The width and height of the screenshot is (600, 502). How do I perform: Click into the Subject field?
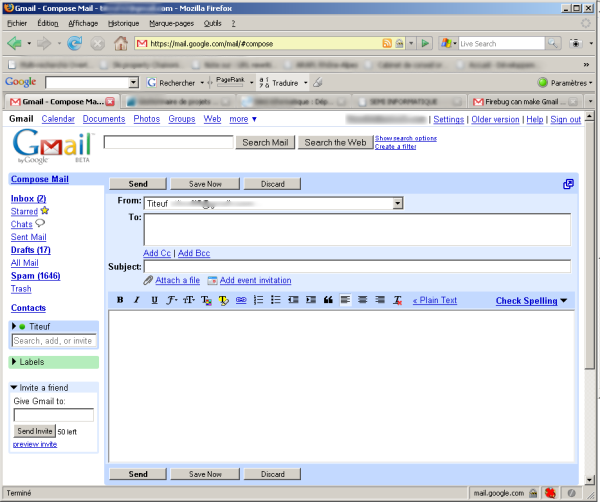click(x=357, y=266)
